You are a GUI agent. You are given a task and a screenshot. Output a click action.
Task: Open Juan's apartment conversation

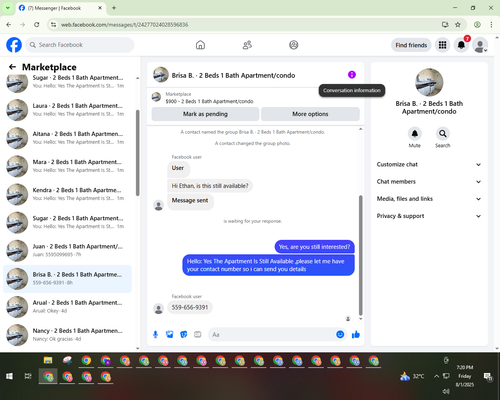click(x=67, y=250)
